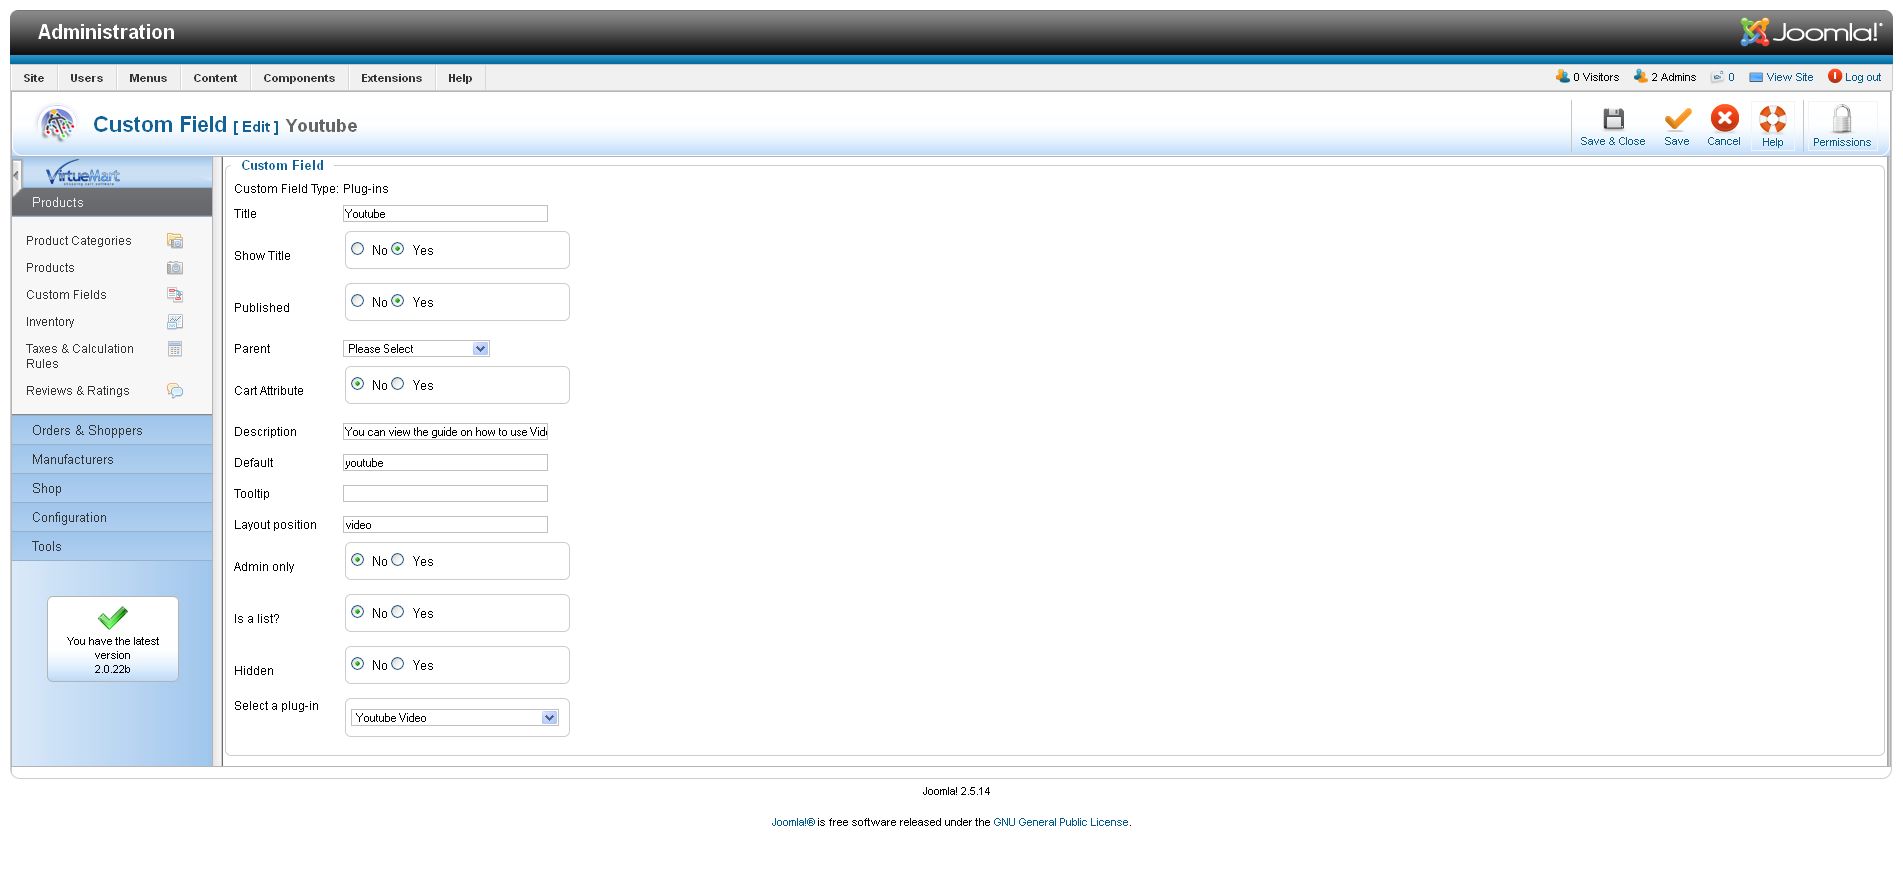Viewport: 1903px width, 882px height.
Task: Click the Save & Close disk icon
Action: pyautogui.click(x=1613, y=119)
